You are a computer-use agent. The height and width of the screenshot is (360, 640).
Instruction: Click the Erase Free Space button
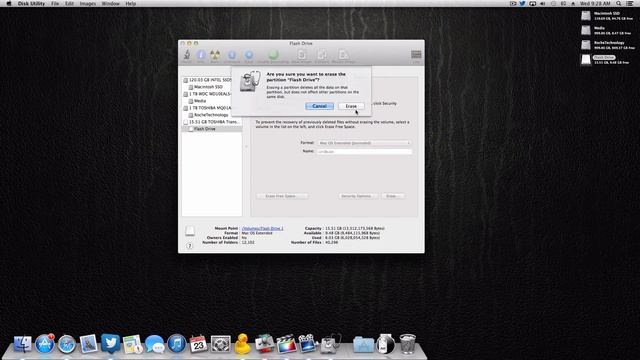[282, 196]
